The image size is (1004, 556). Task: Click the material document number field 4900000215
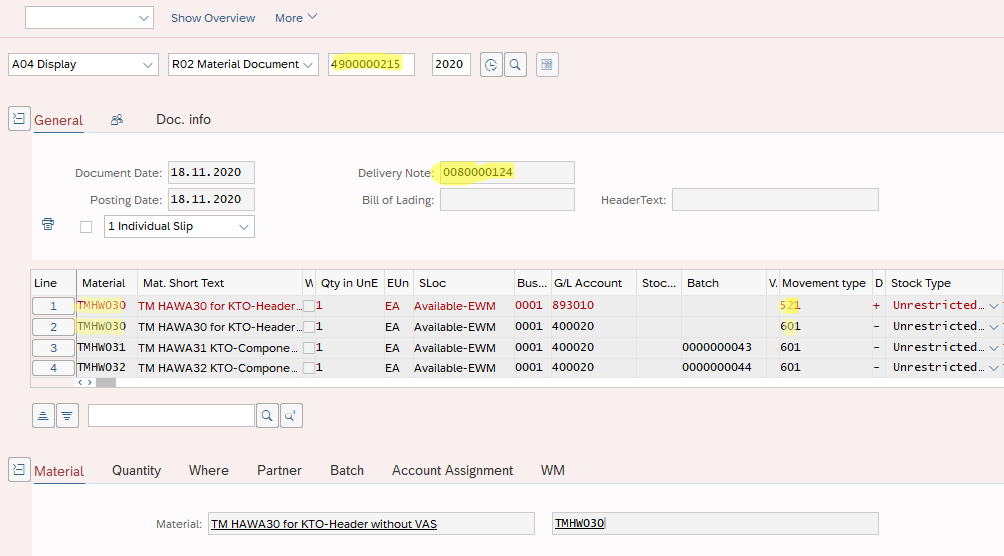371,65
